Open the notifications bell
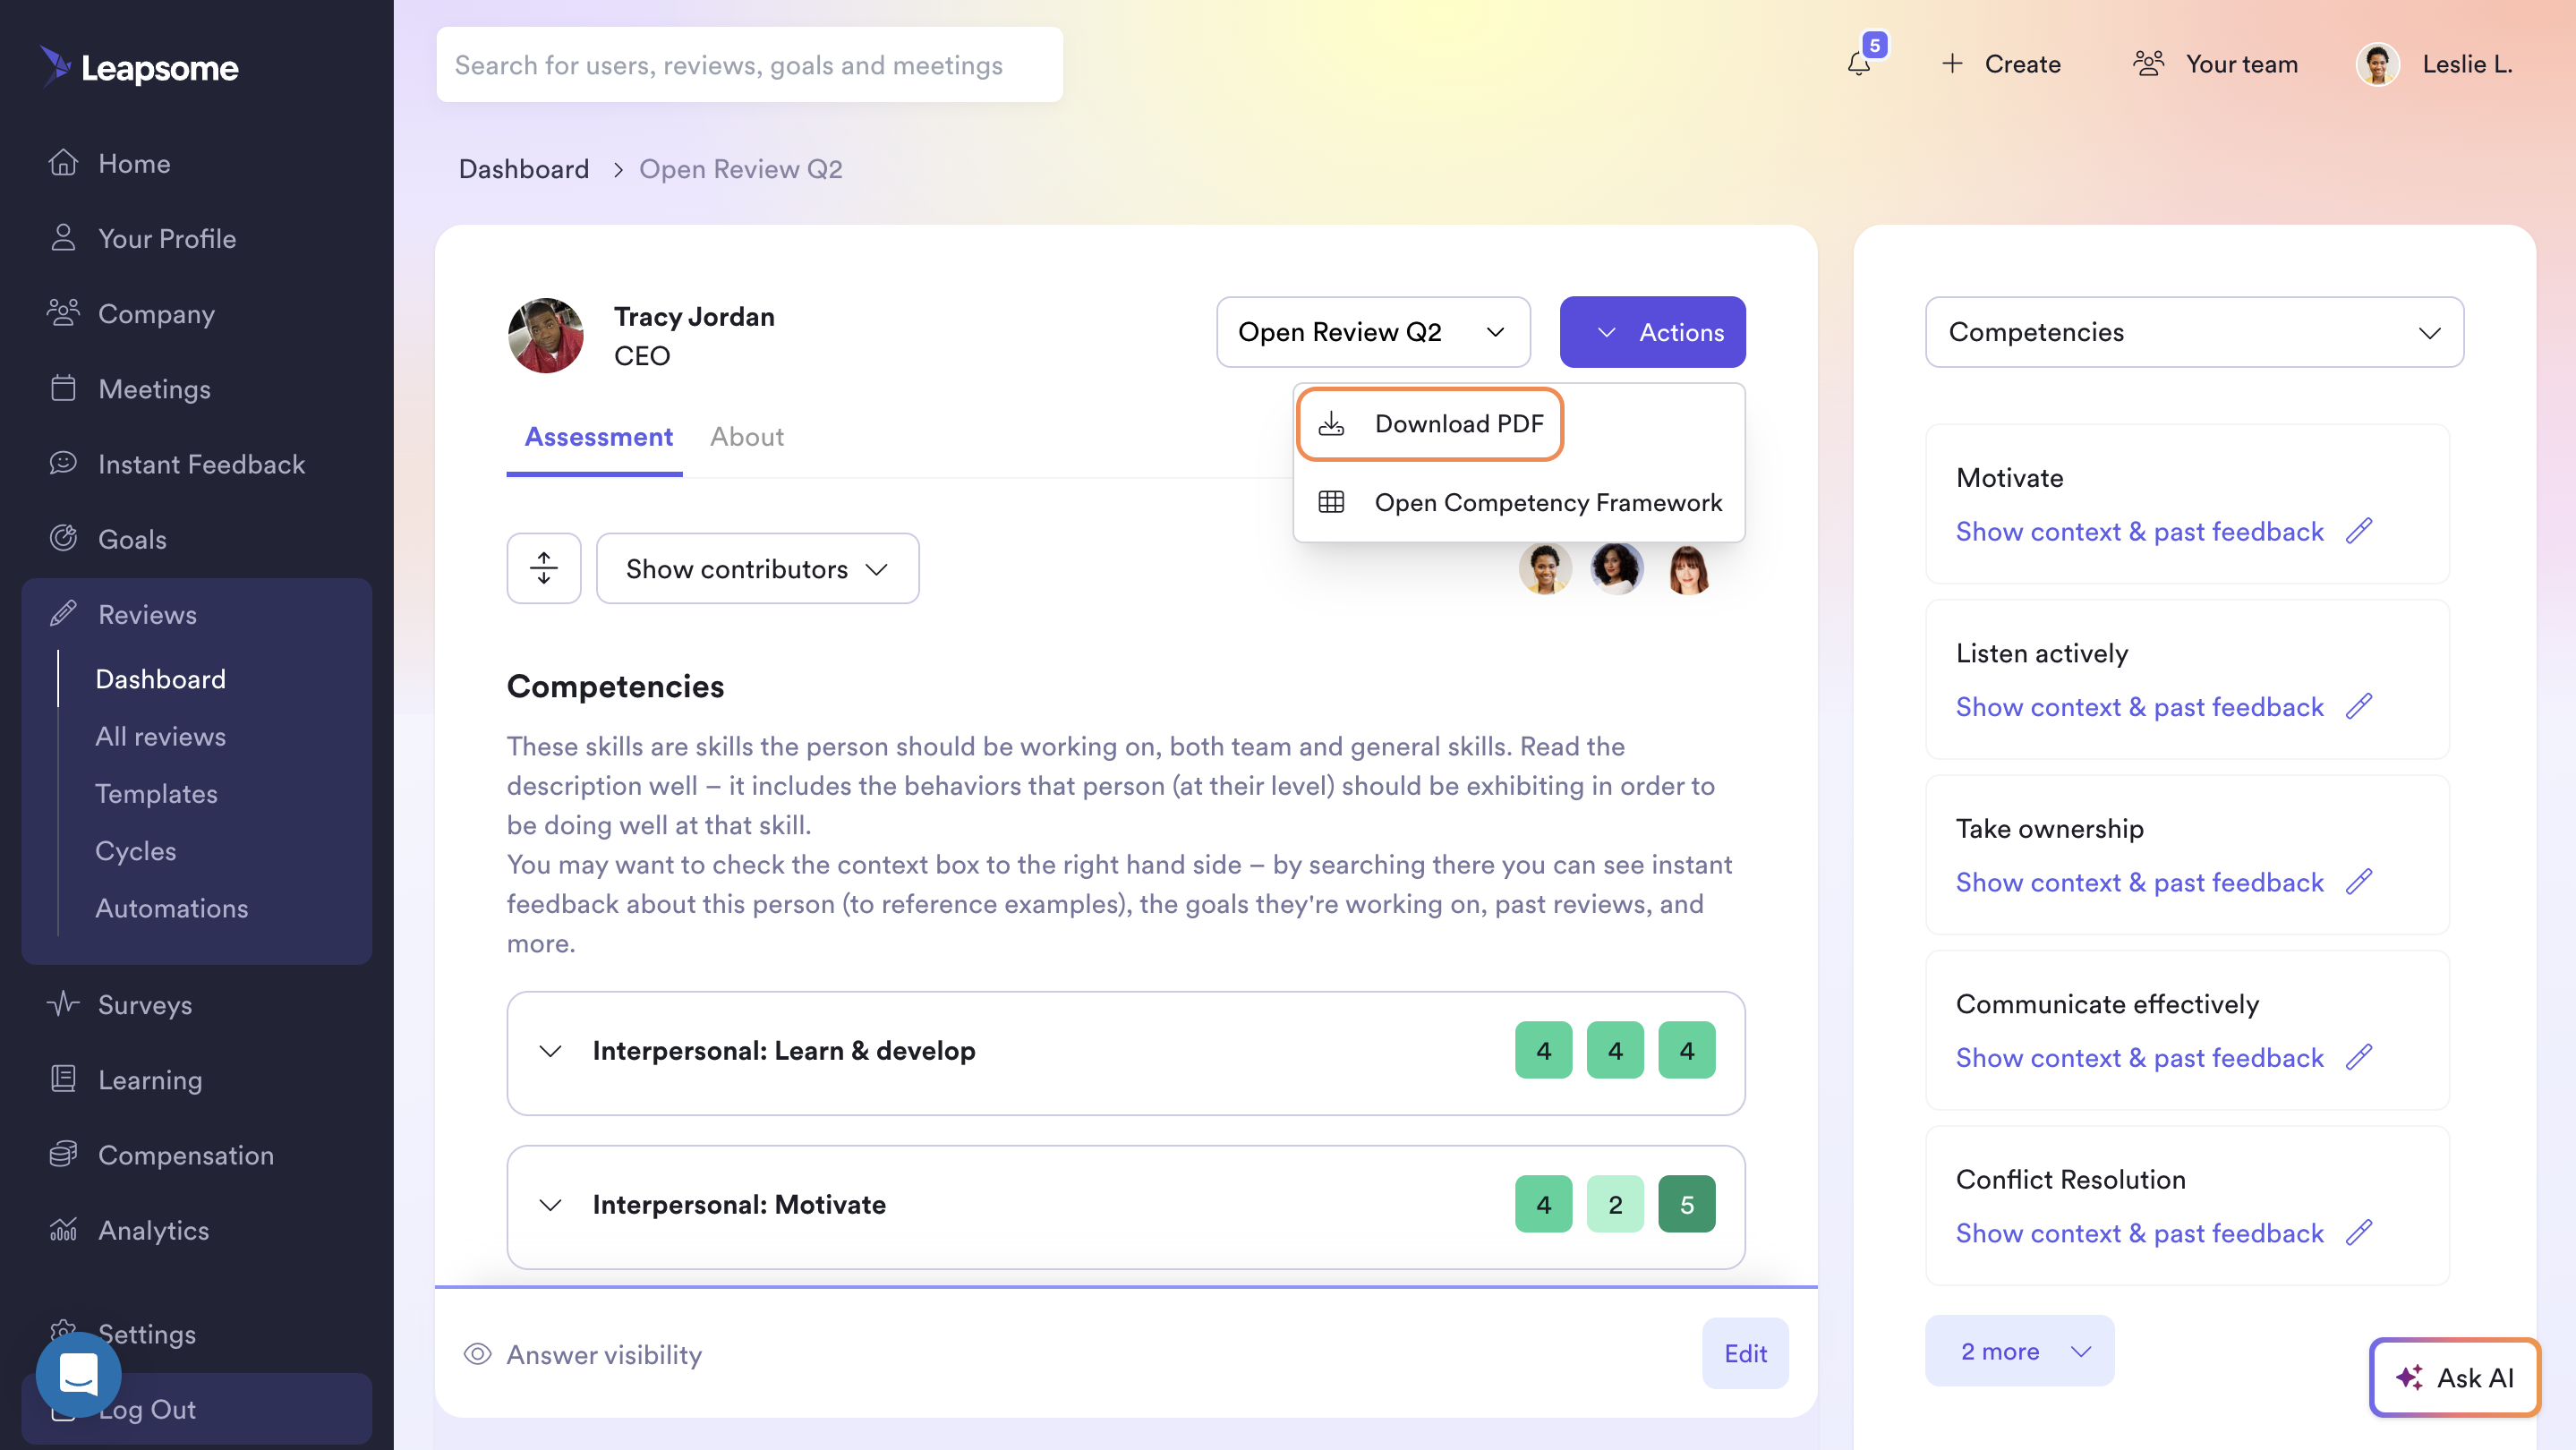 tap(1859, 64)
